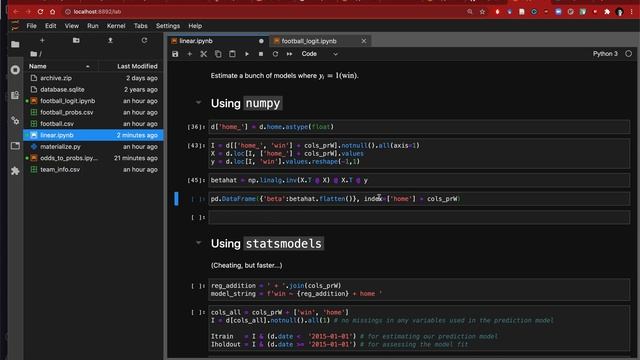Click the cols_all Itrain Iholdout code cell

coord(419,328)
